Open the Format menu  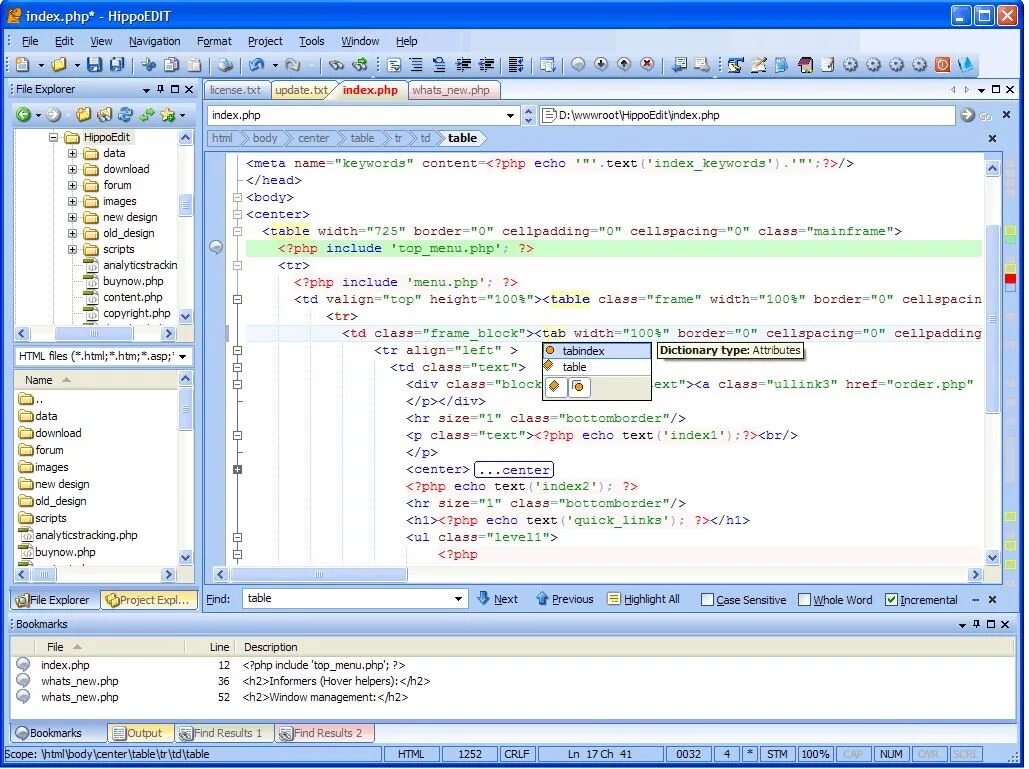pyautogui.click(x=214, y=41)
